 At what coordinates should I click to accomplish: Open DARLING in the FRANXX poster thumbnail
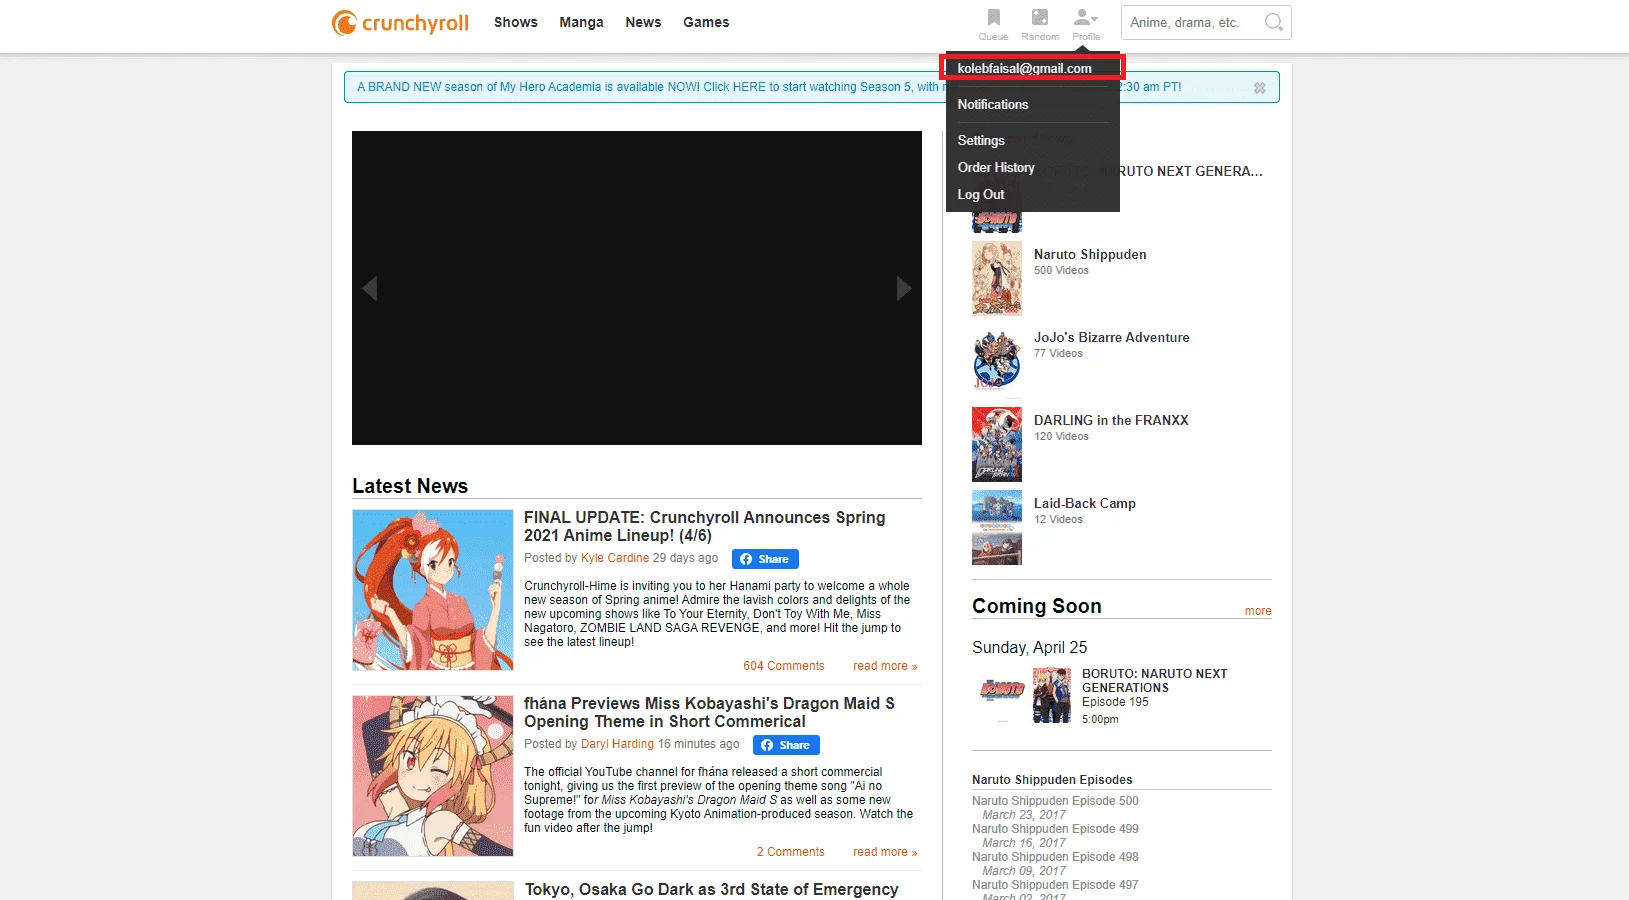(997, 444)
